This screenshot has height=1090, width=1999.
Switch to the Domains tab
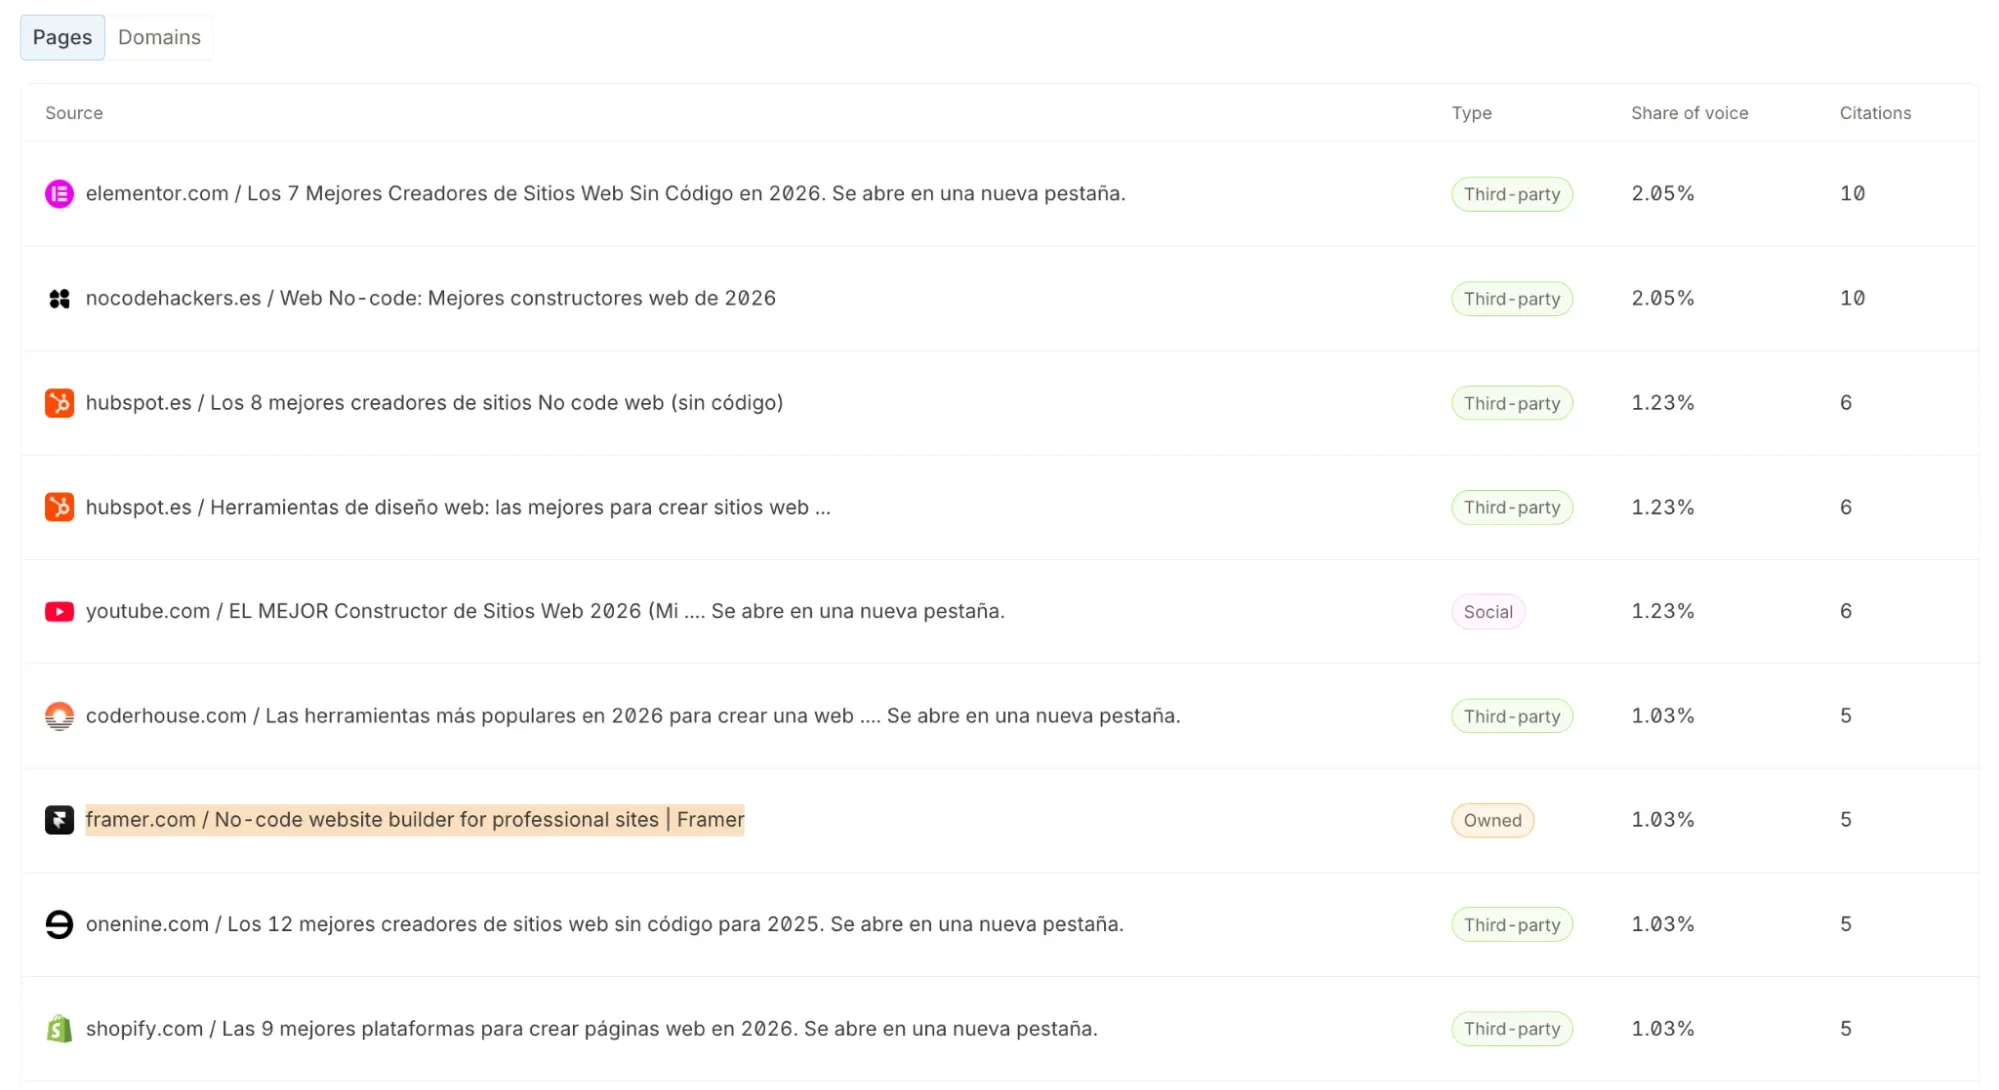pyautogui.click(x=159, y=37)
